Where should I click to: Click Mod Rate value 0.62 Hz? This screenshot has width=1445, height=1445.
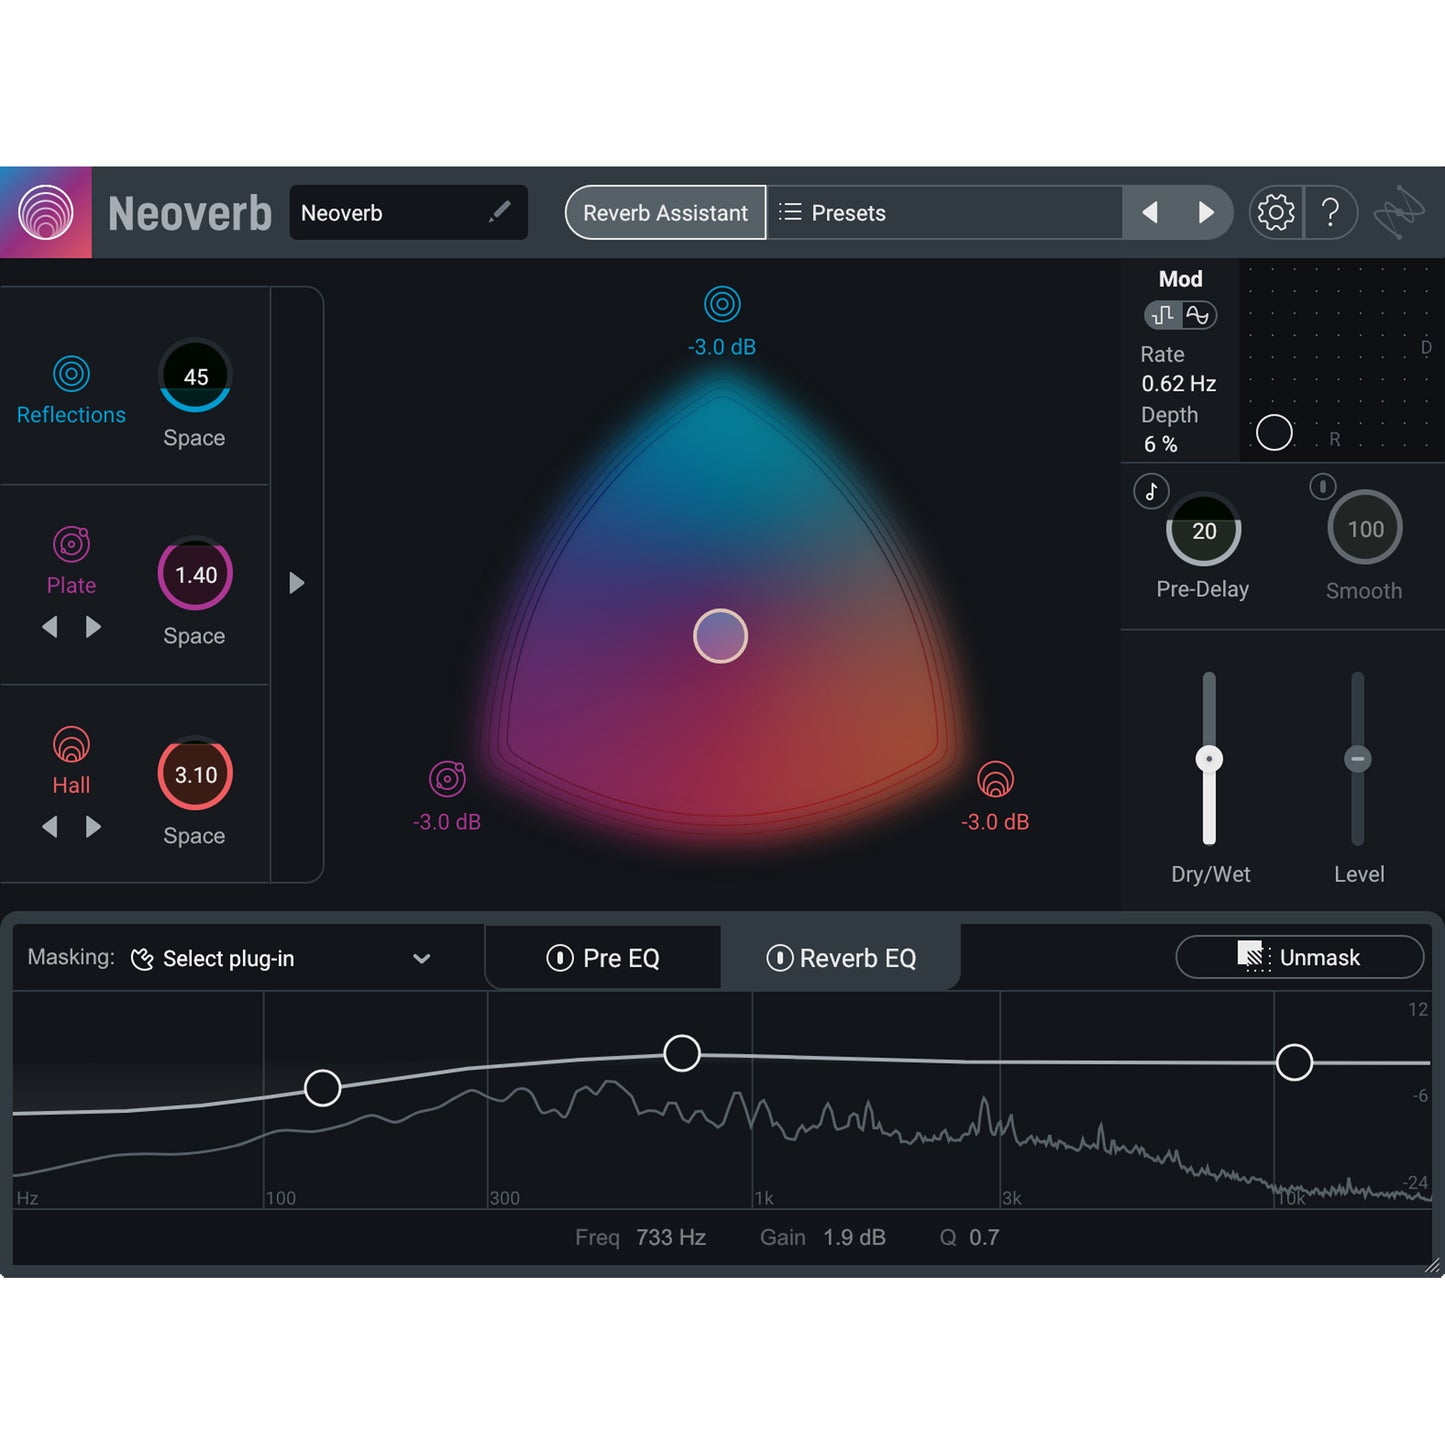click(1179, 384)
